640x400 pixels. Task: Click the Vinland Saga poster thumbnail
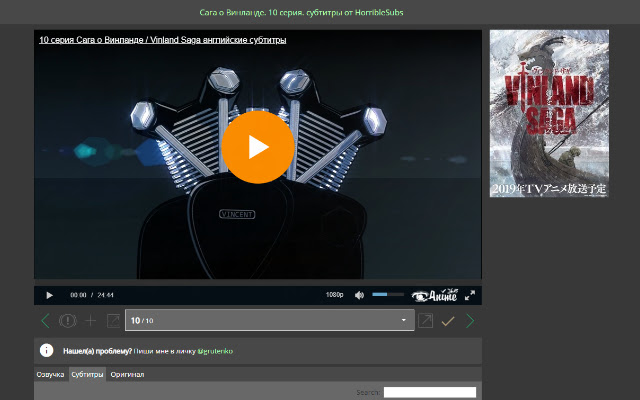click(549, 113)
